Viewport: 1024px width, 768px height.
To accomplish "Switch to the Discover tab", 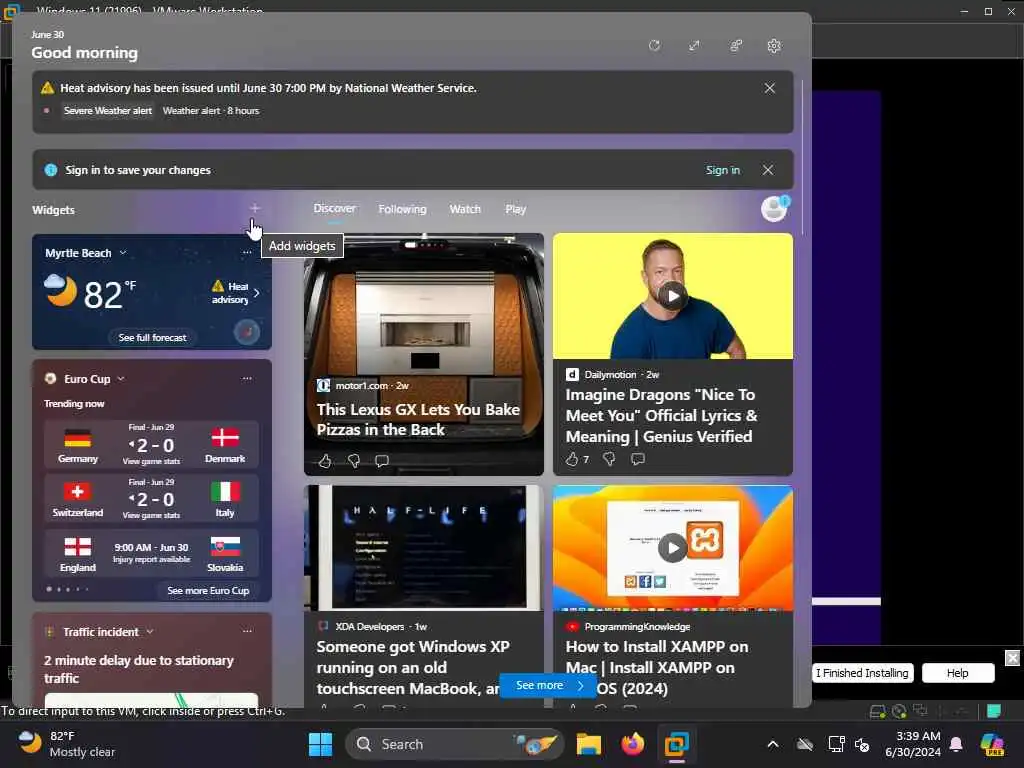I will pyautogui.click(x=334, y=208).
